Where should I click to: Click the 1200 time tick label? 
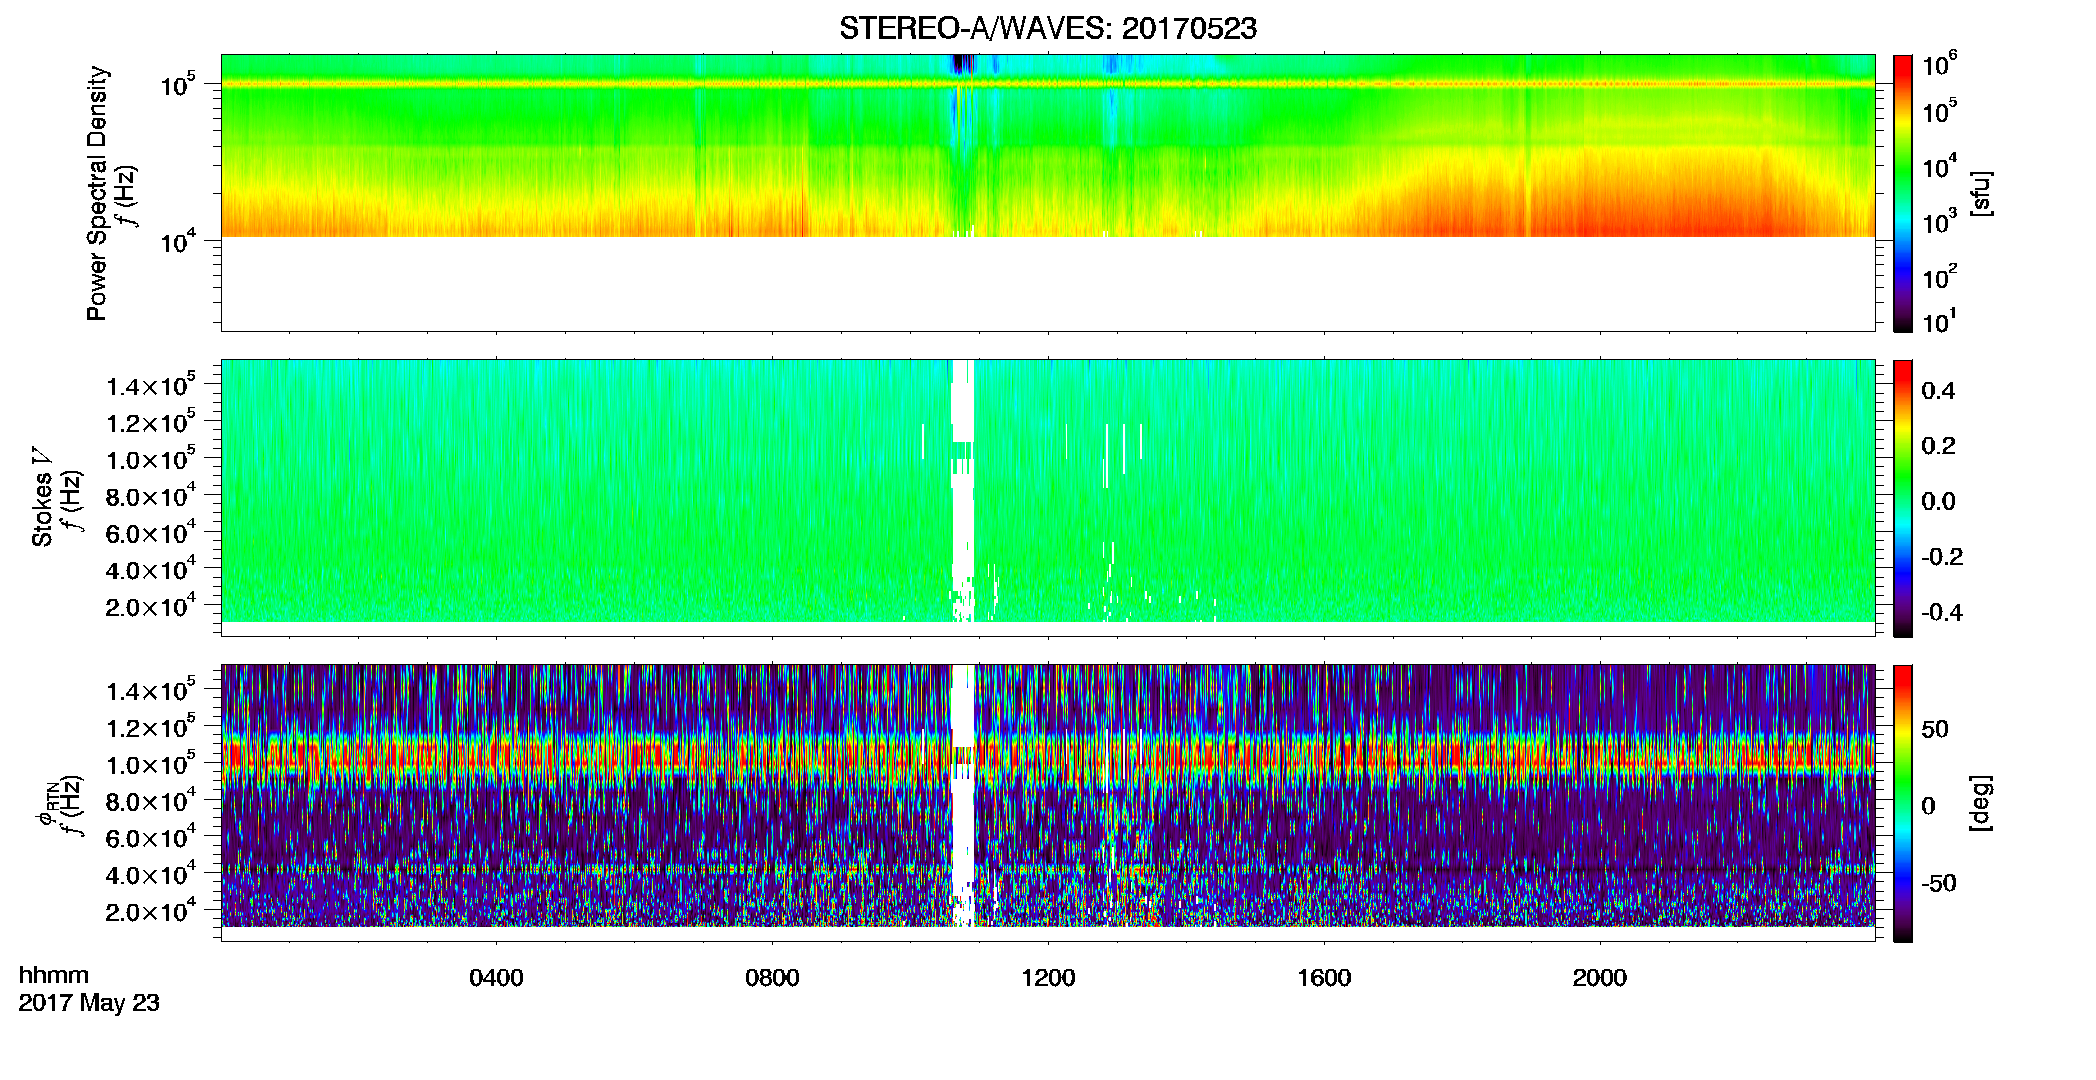click(x=1048, y=978)
